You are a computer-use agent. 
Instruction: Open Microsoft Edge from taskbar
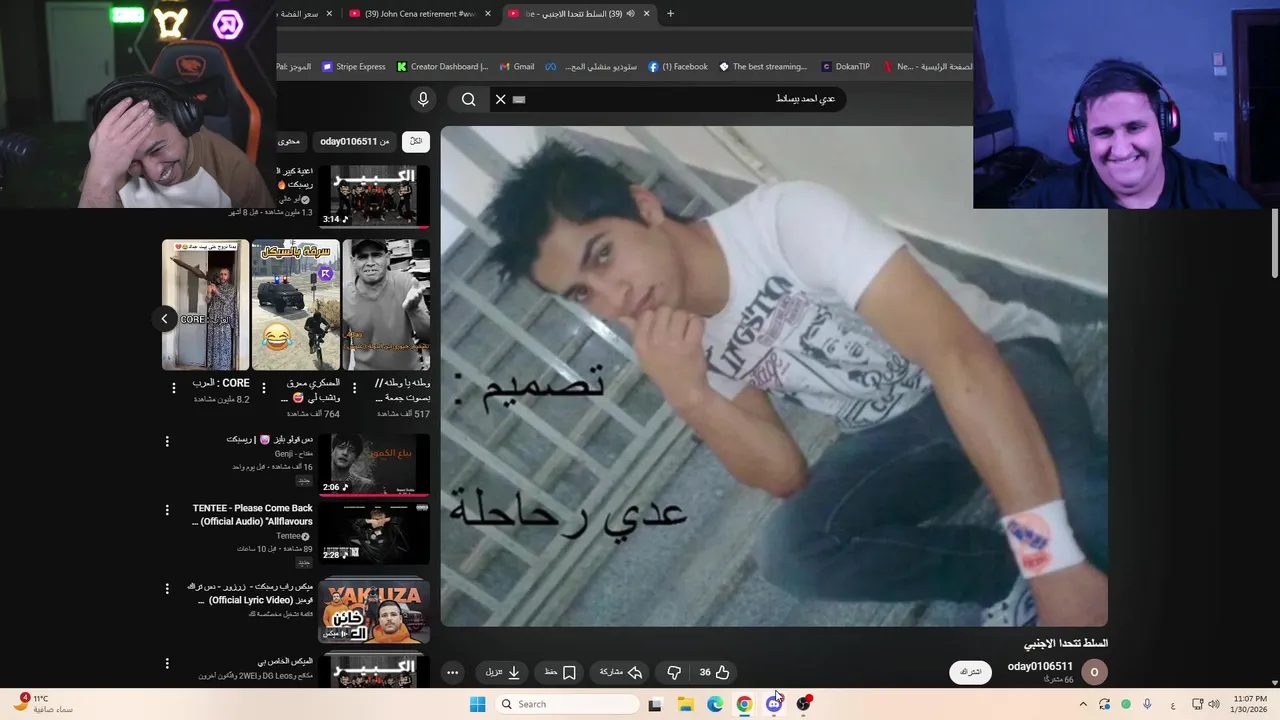pos(715,704)
